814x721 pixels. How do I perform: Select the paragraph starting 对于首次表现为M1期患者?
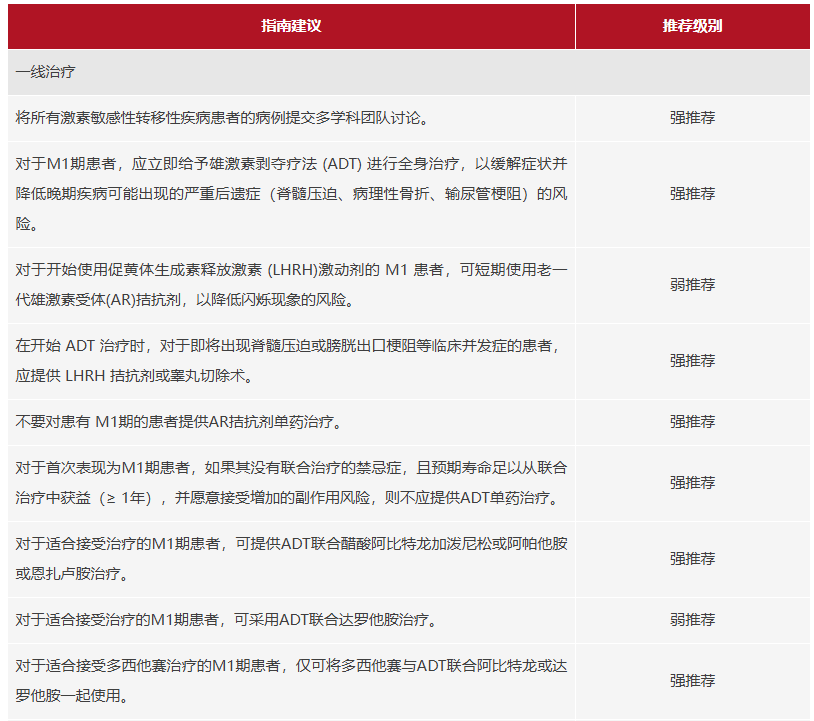tap(292, 483)
